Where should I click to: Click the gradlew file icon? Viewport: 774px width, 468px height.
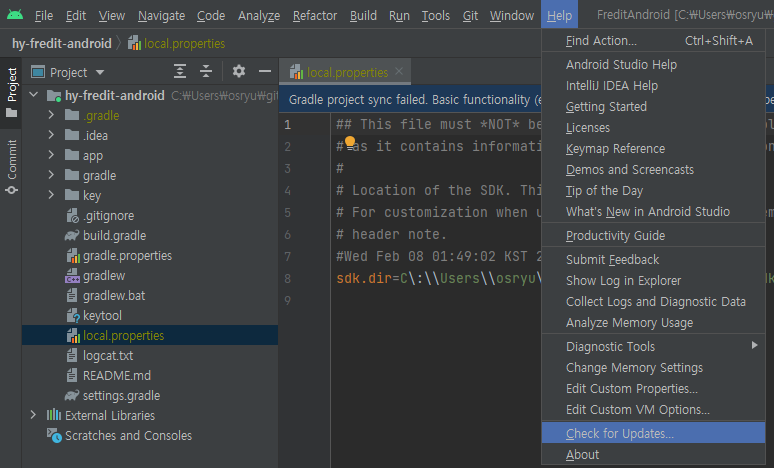point(72,275)
